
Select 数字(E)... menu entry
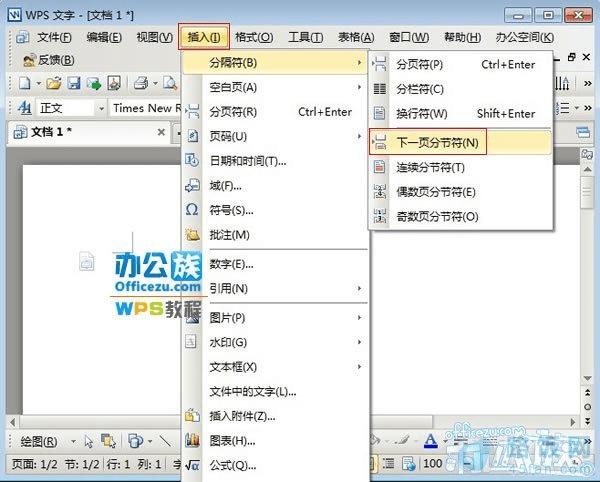pyautogui.click(x=275, y=264)
